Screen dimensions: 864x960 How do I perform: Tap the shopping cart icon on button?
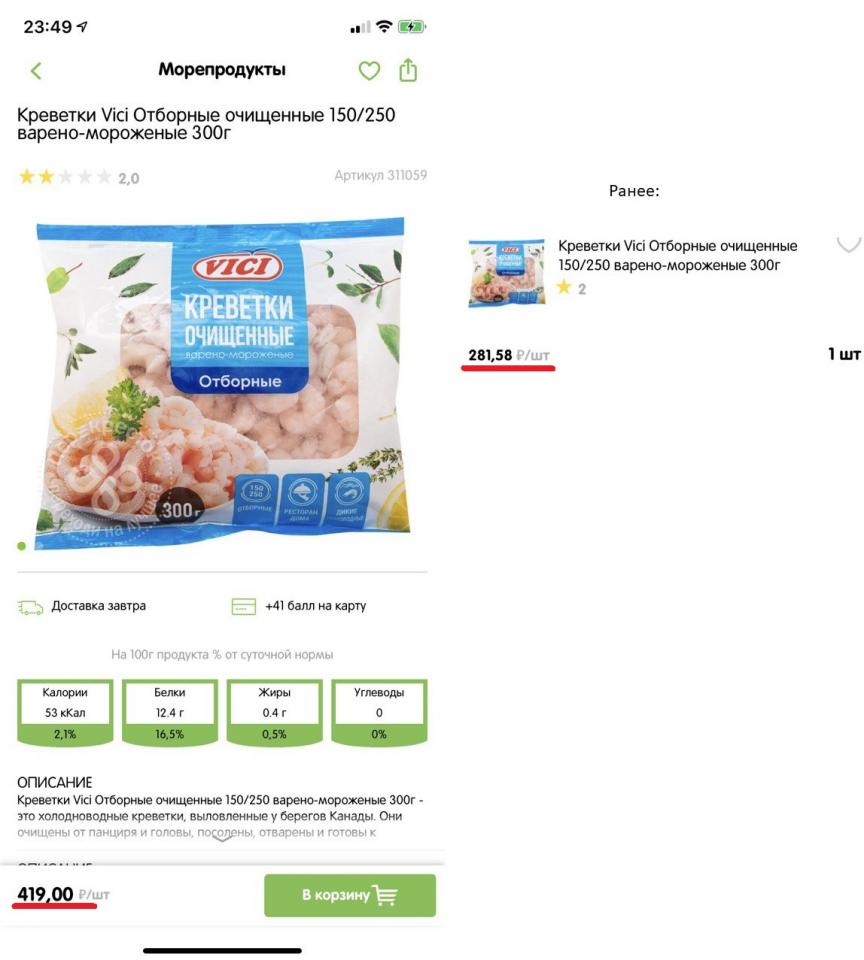point(385,895)
